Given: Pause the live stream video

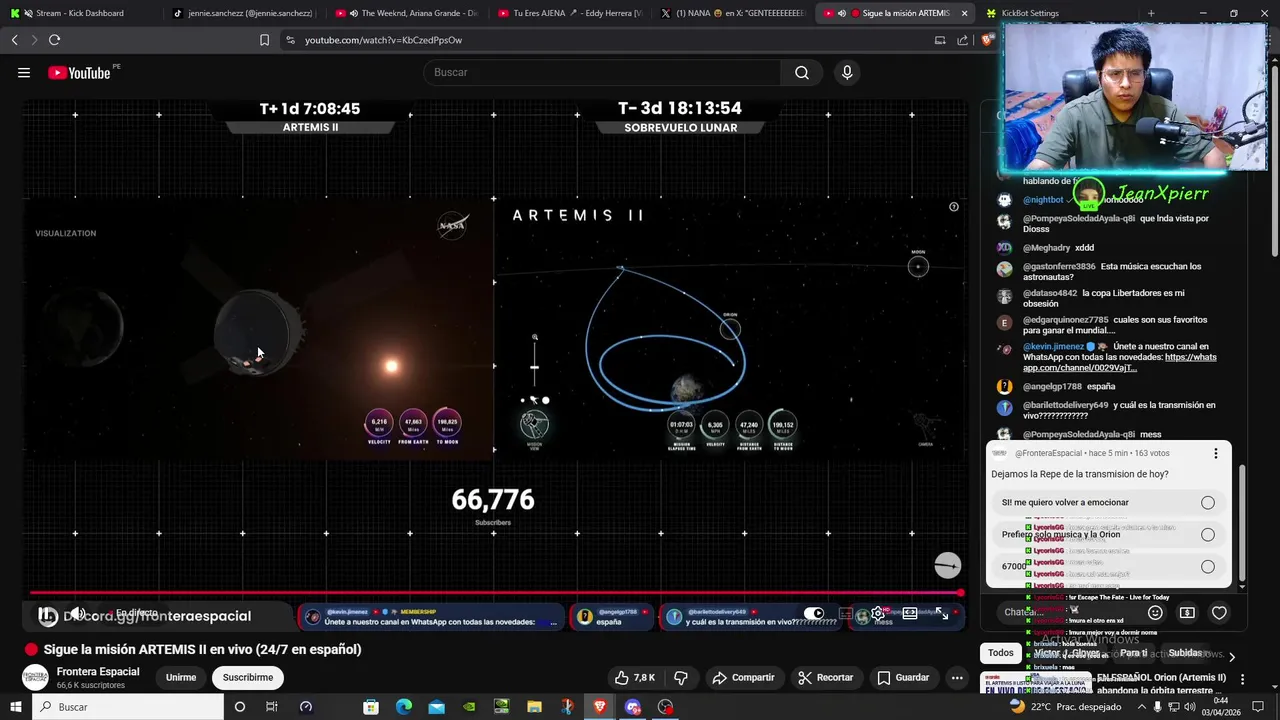Looking at the screenshot, I should 47,615.
